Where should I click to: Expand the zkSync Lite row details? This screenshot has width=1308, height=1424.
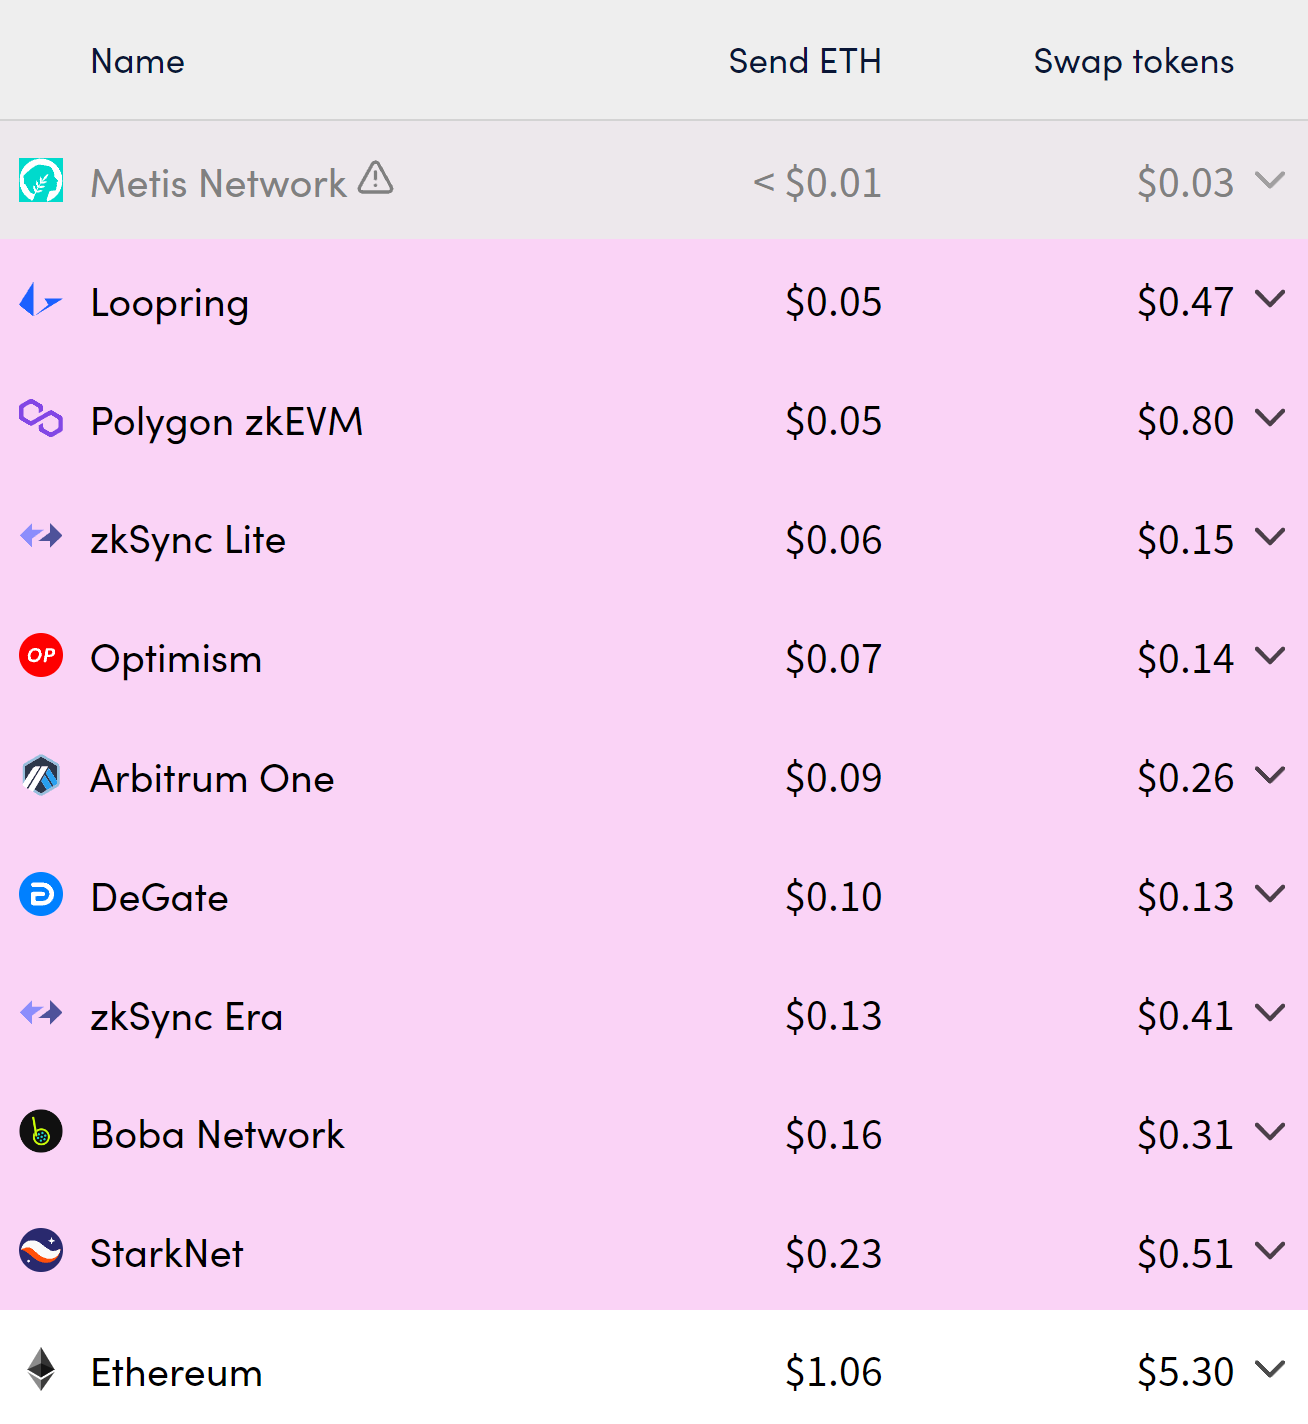point(1270,537)
